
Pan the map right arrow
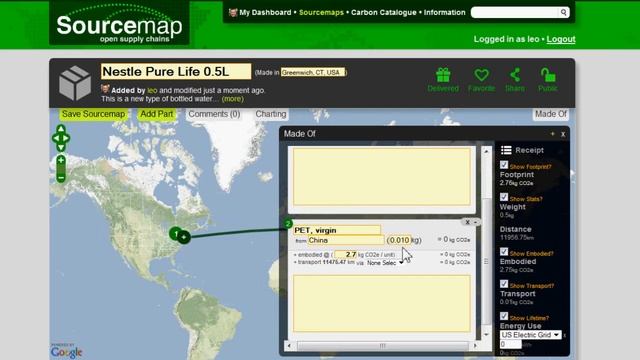[x=66, y=138]
